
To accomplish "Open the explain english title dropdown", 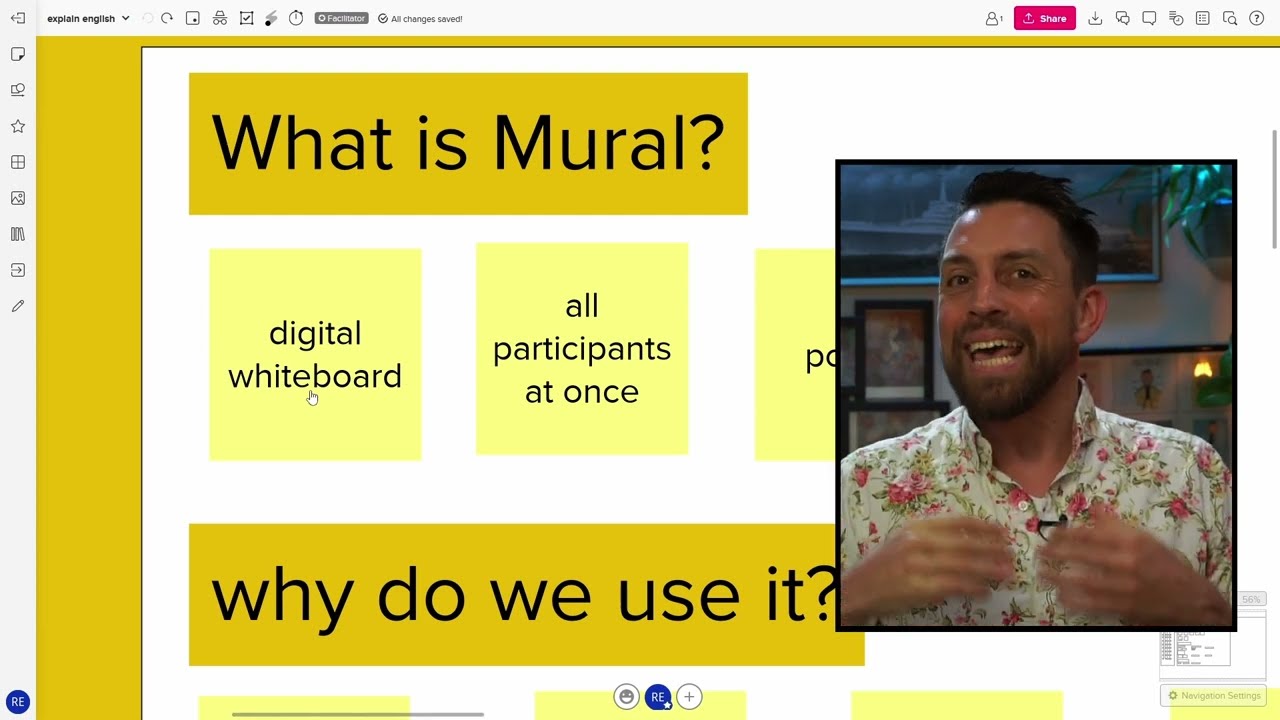I will (x=88, y=17).
